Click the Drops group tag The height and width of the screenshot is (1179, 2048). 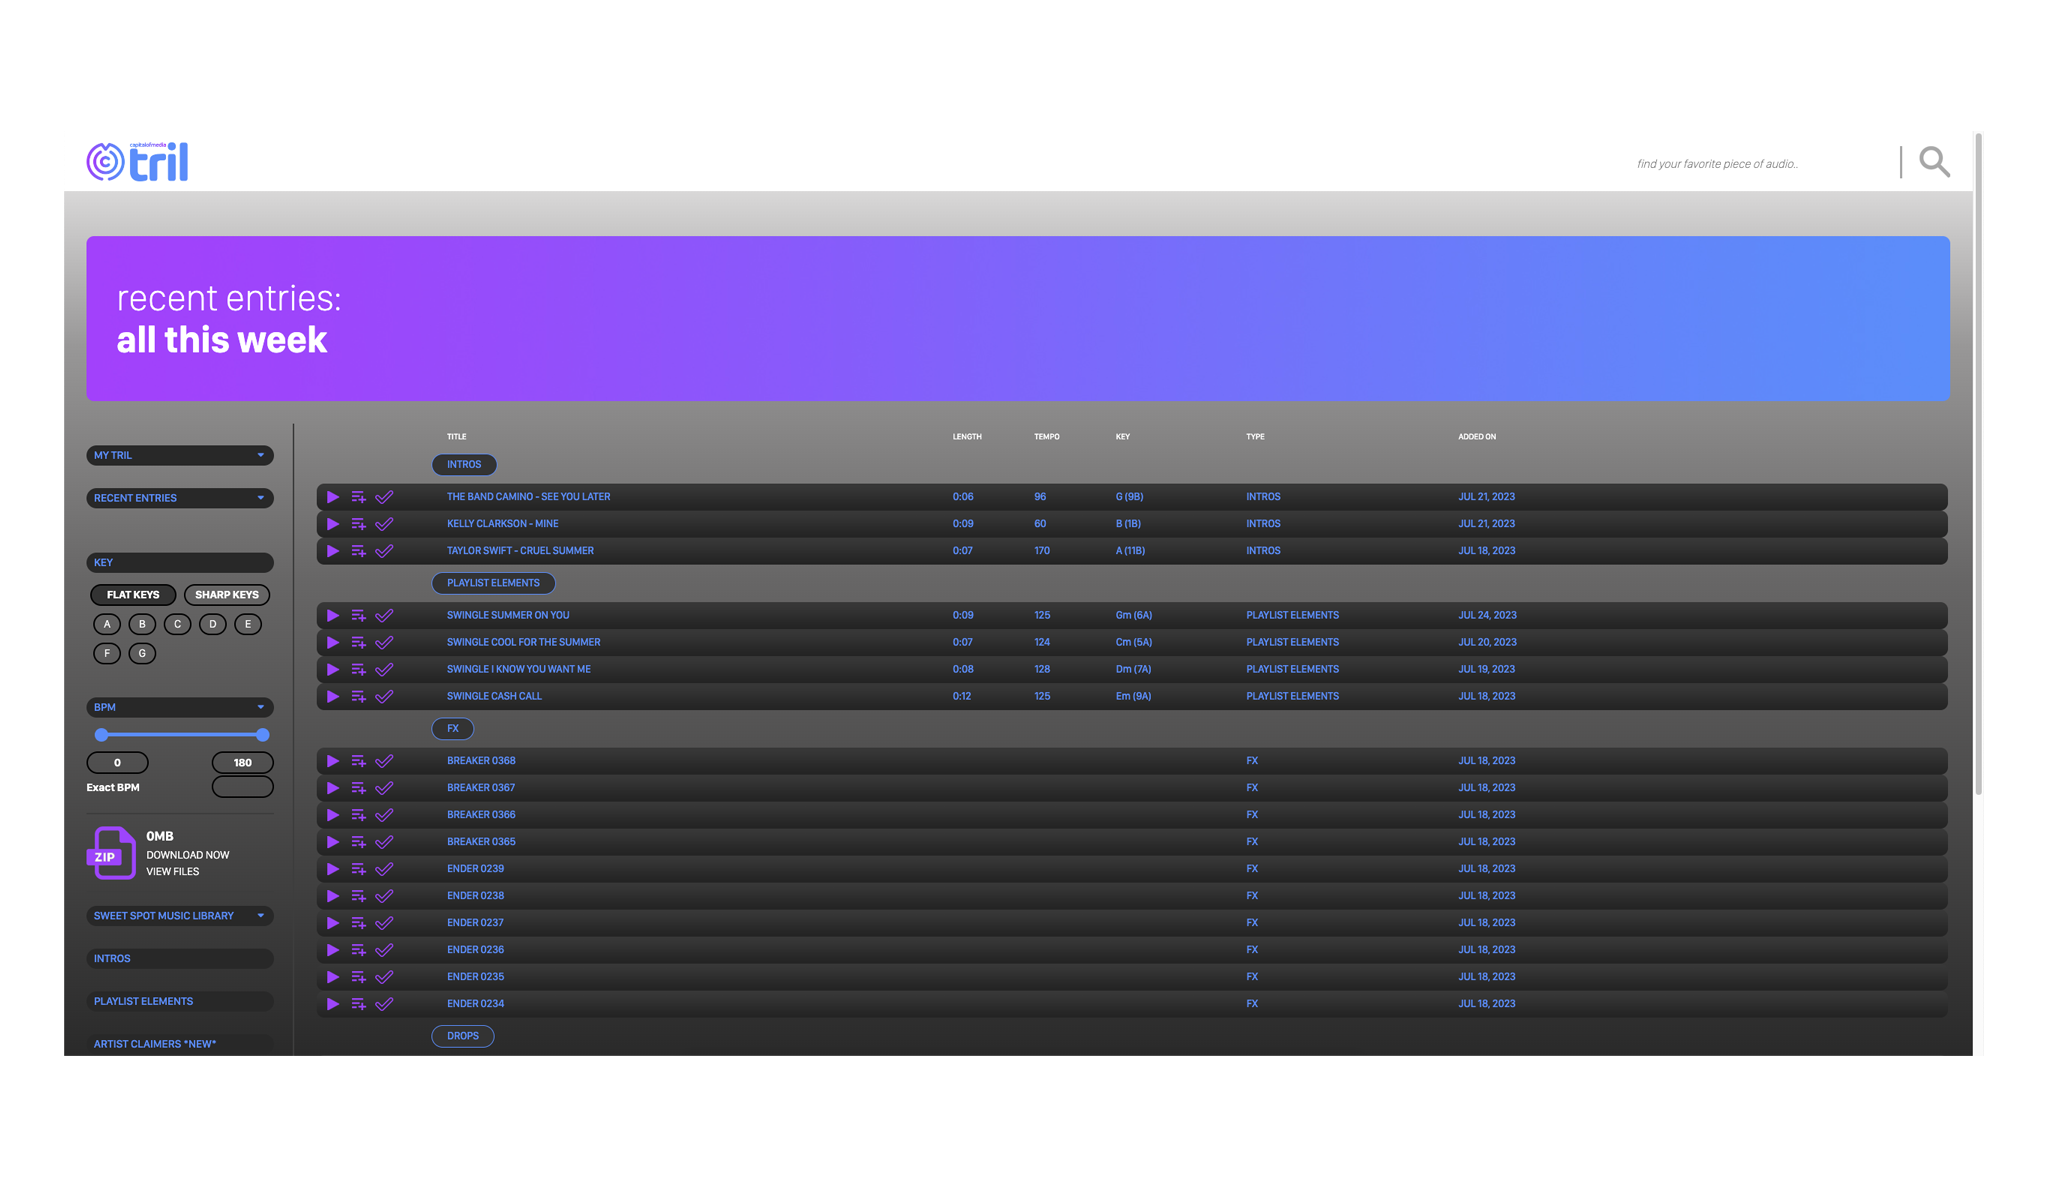coord(463,1036)
